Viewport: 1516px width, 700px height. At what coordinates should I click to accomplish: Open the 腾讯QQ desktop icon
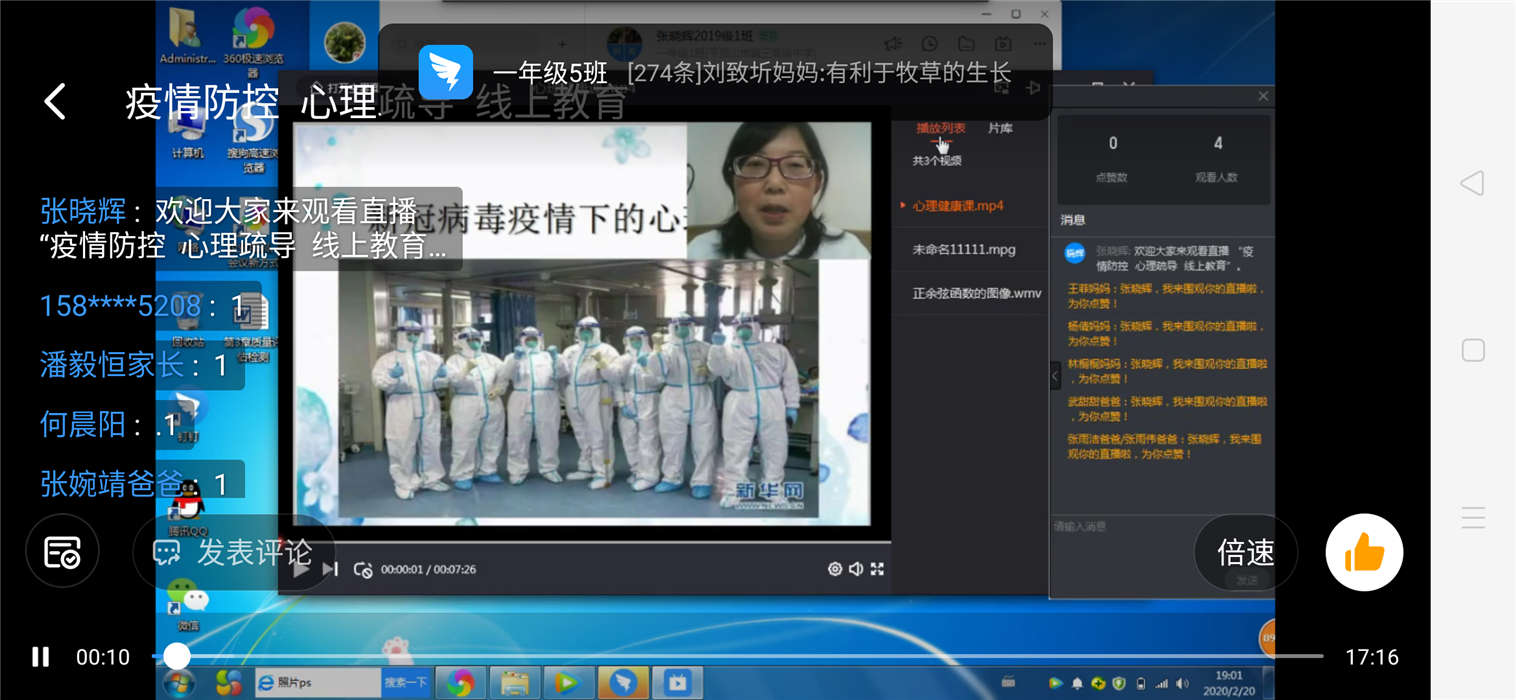tap(187, 508)
